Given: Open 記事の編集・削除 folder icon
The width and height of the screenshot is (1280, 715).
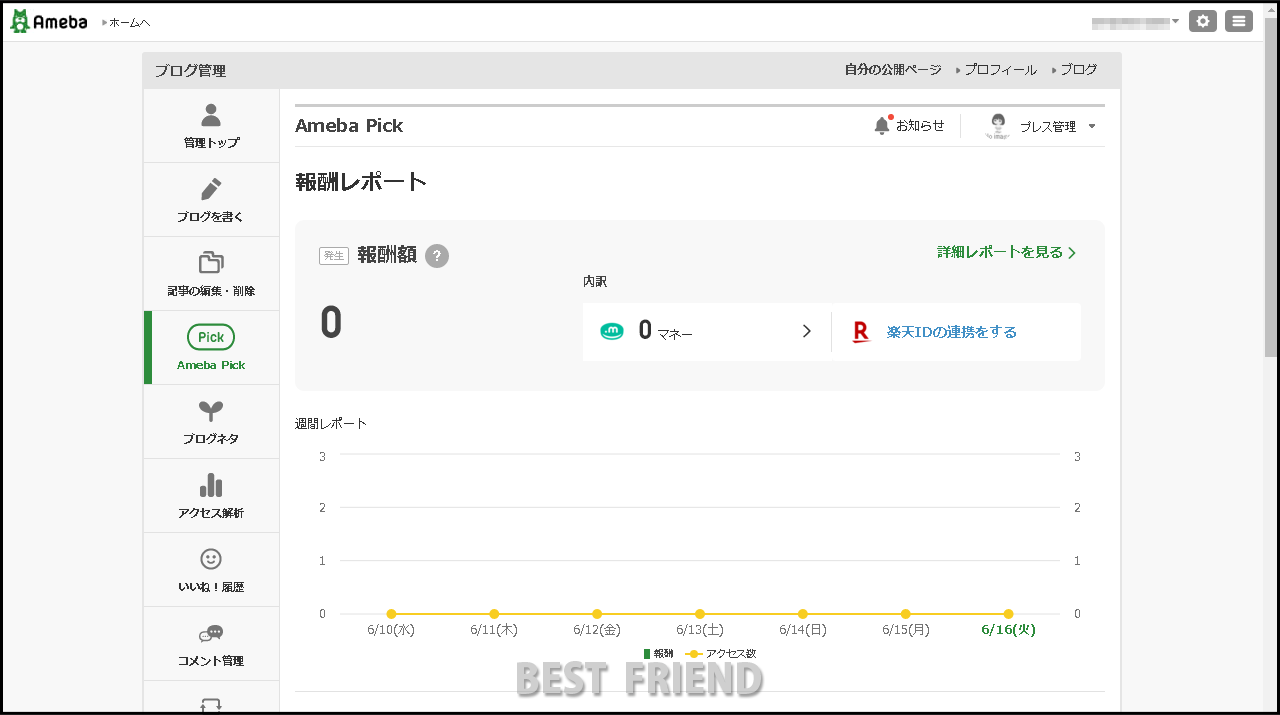Looking at the screenshot, I should [x=211, y=262].
